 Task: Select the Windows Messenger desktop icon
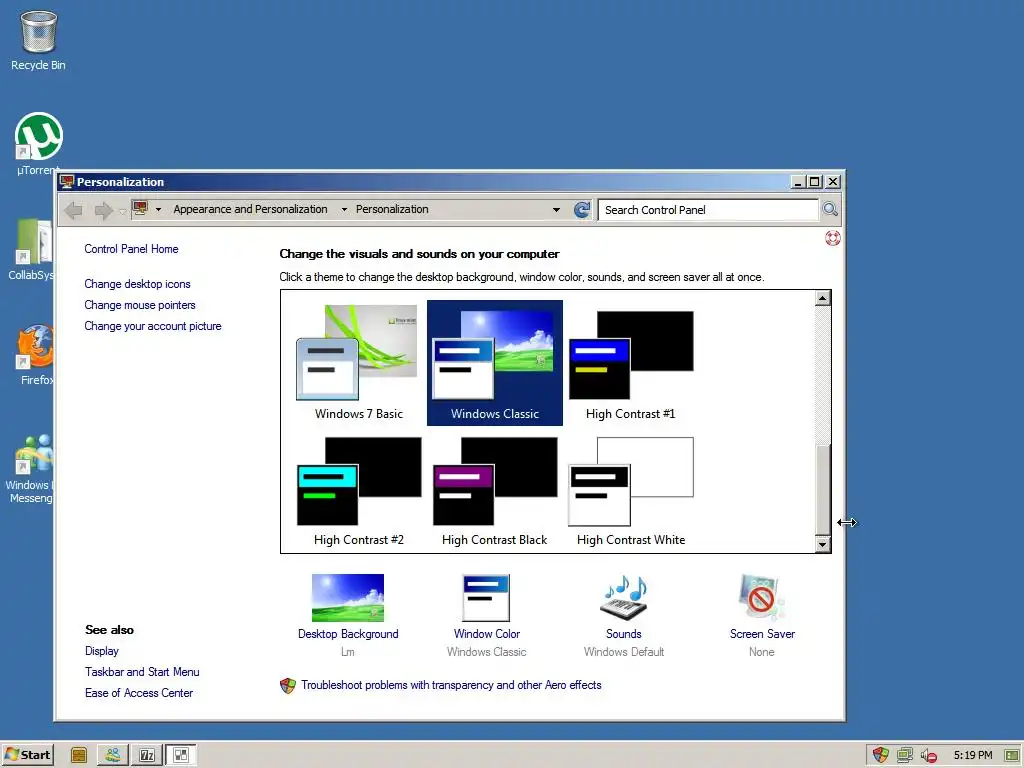(30, 468)
